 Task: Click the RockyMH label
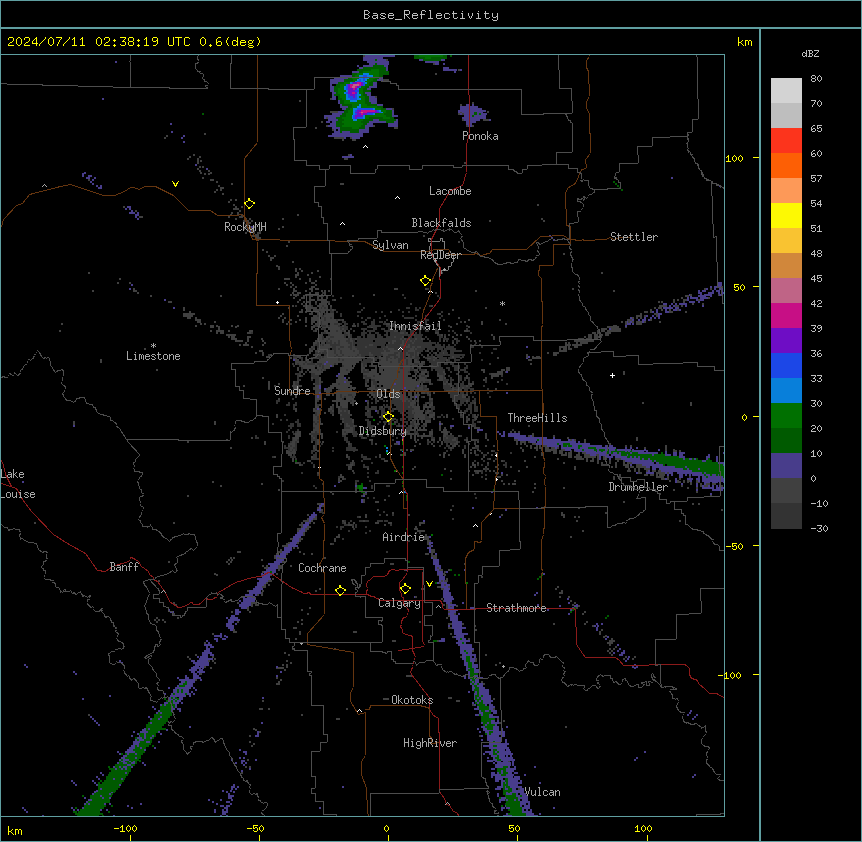(245, 227)
